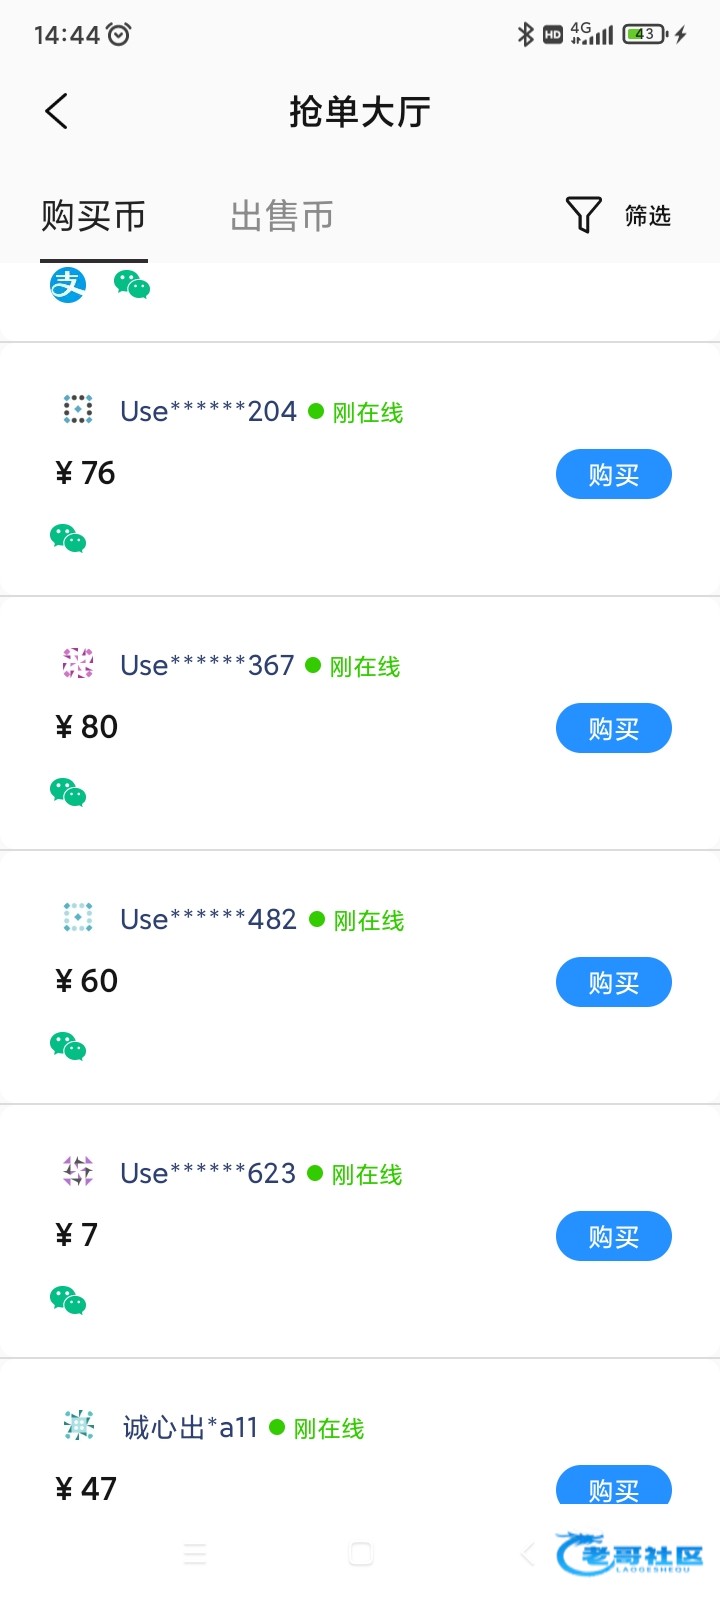720x1600 pixels.
Task: Tap WeChat pay icon under ¥ 7
Action: pos(68,1301)
